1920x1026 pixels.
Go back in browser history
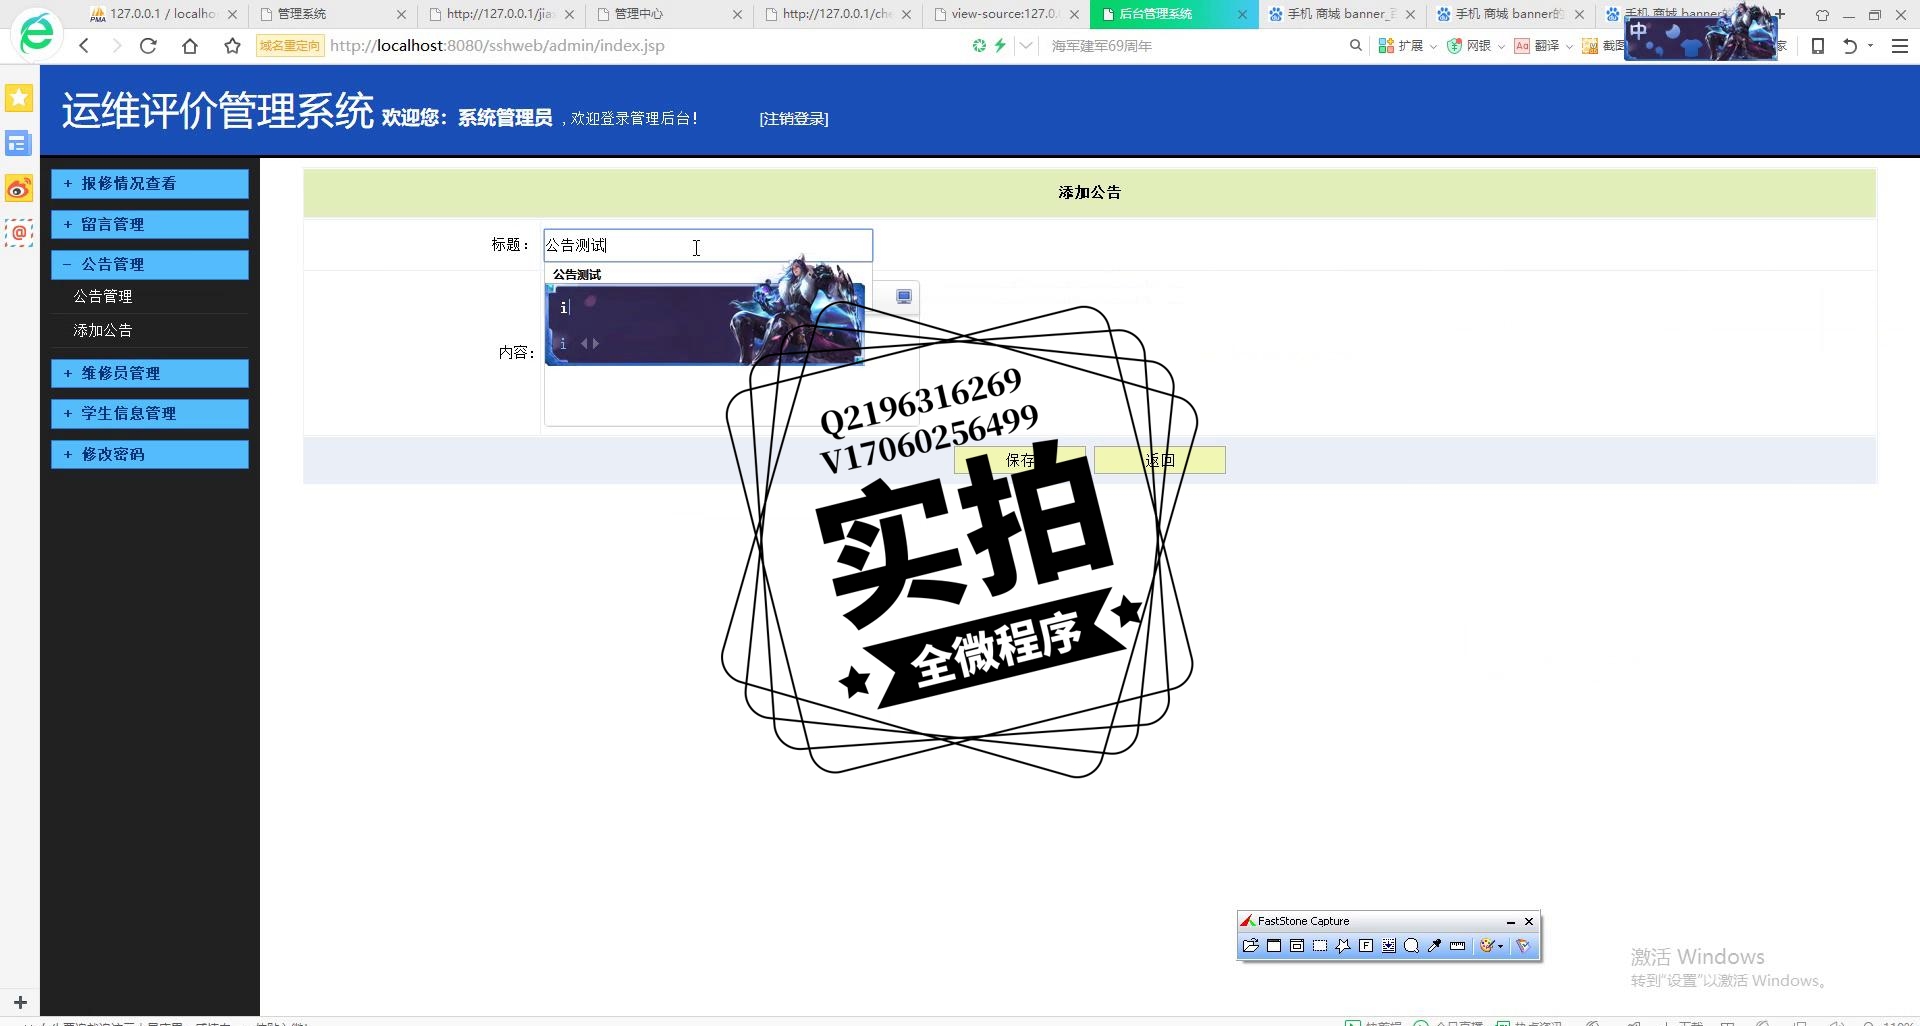point(84,46)
